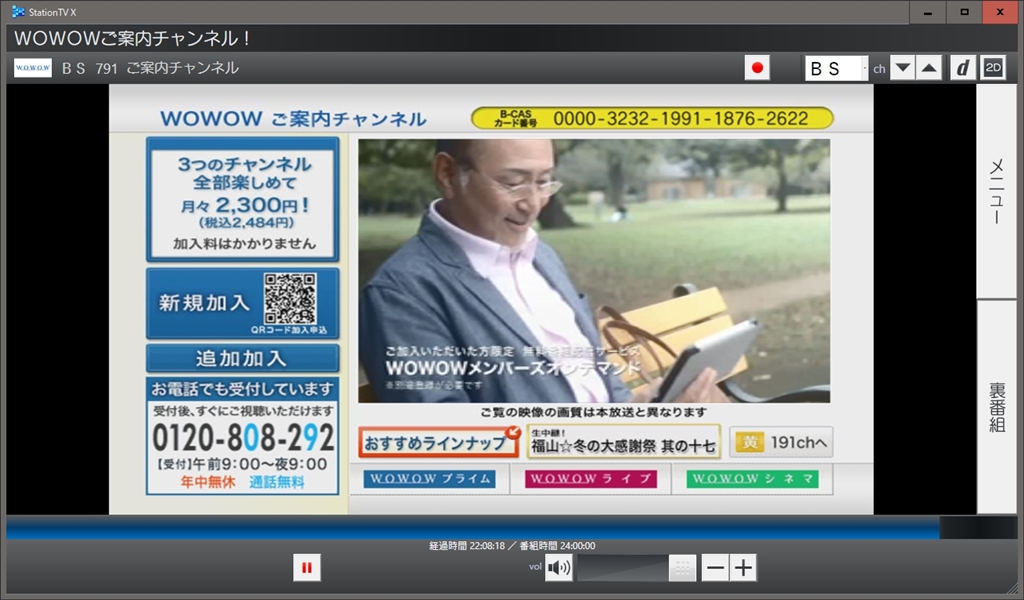Click the 月々2,300円 pricing panel
This screenshot has height=600, width=1024.
click(242, 199)
